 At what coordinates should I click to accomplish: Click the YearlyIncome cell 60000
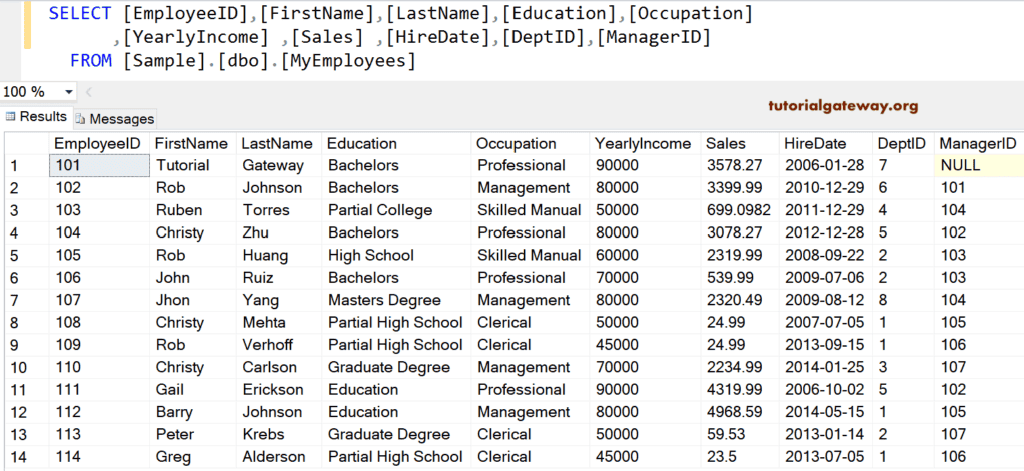click(645, 255)
